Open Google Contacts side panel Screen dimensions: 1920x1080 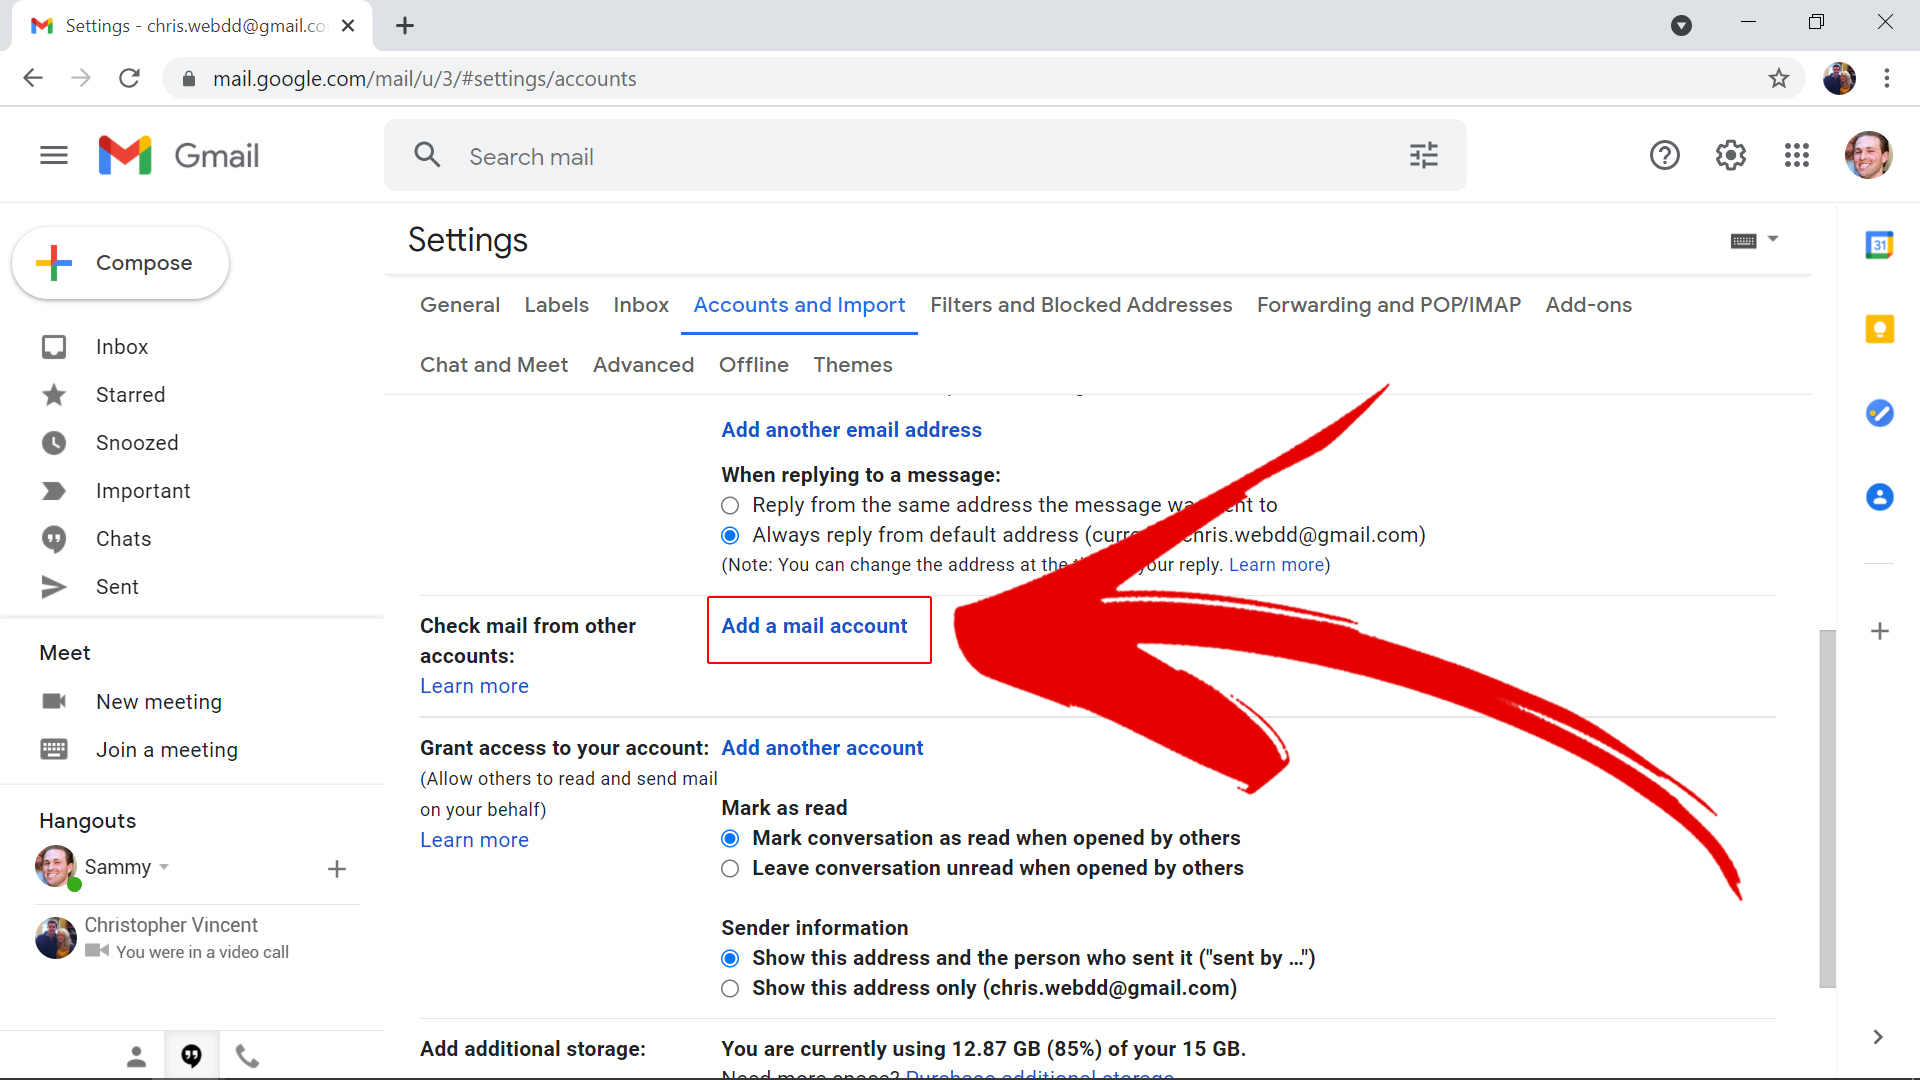coord(1879,497)
